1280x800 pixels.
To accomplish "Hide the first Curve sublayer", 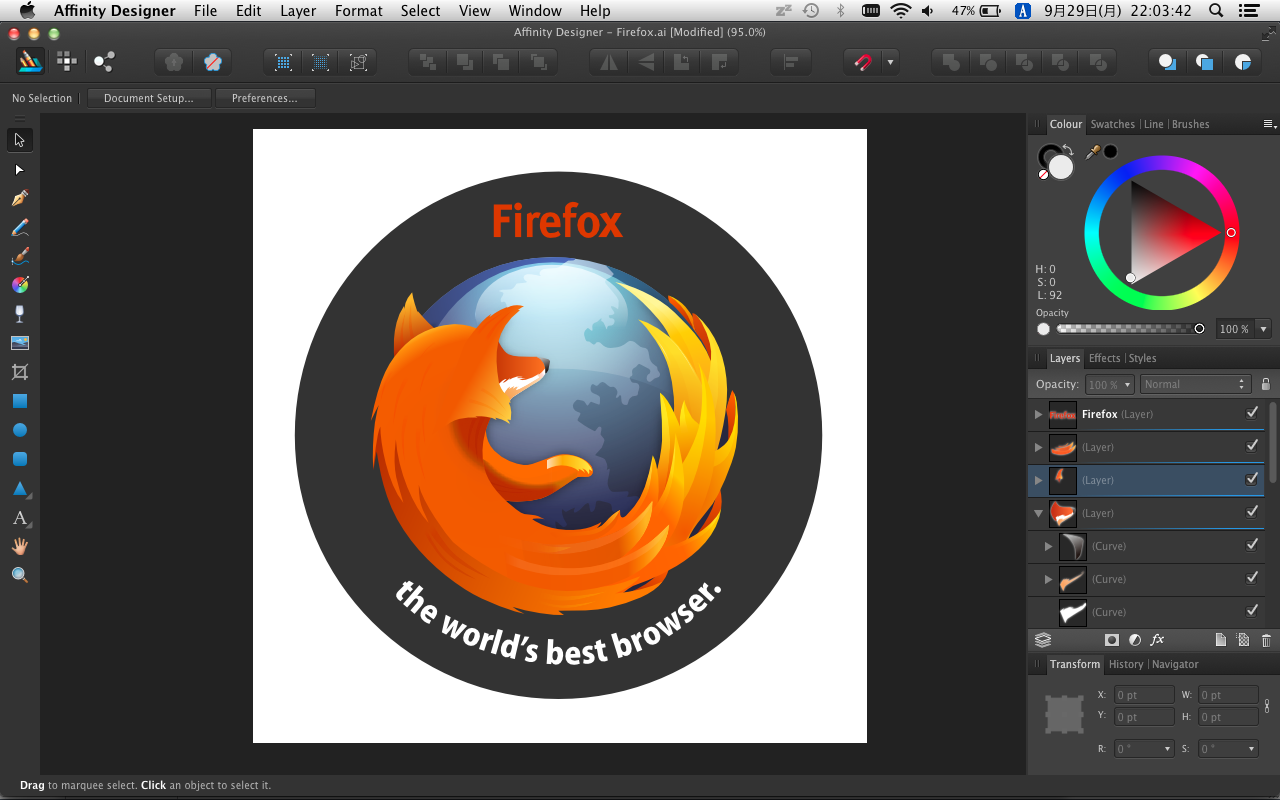I will [1252, 545].
